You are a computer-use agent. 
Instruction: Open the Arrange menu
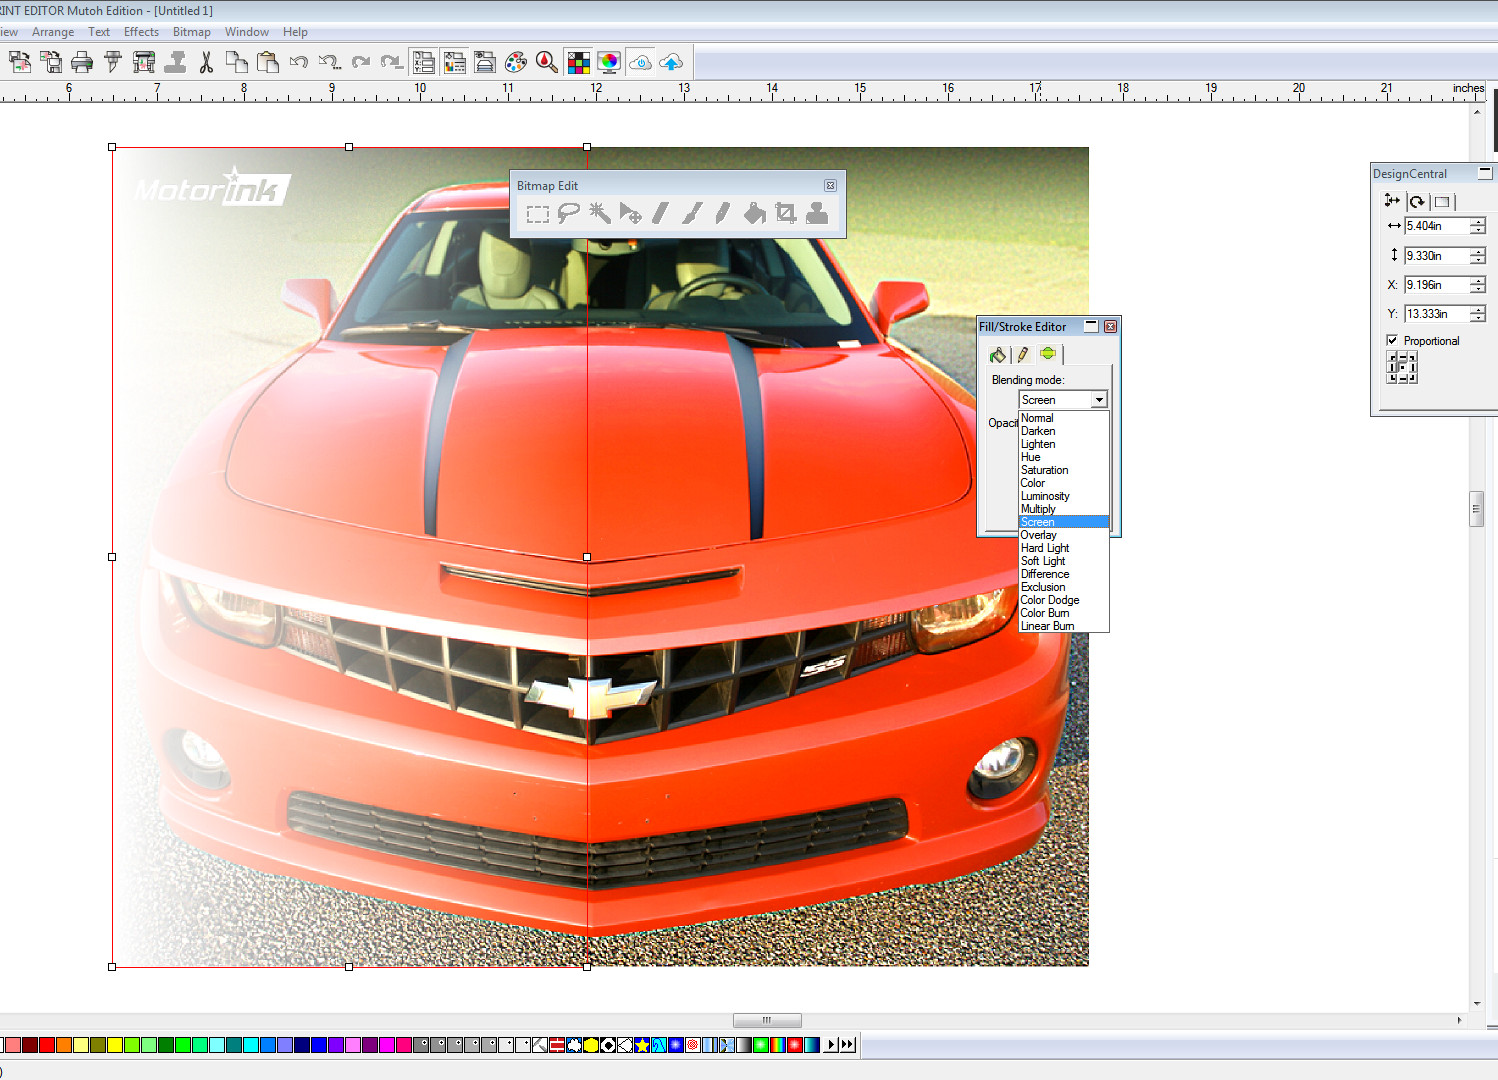(x=53, y=32)
